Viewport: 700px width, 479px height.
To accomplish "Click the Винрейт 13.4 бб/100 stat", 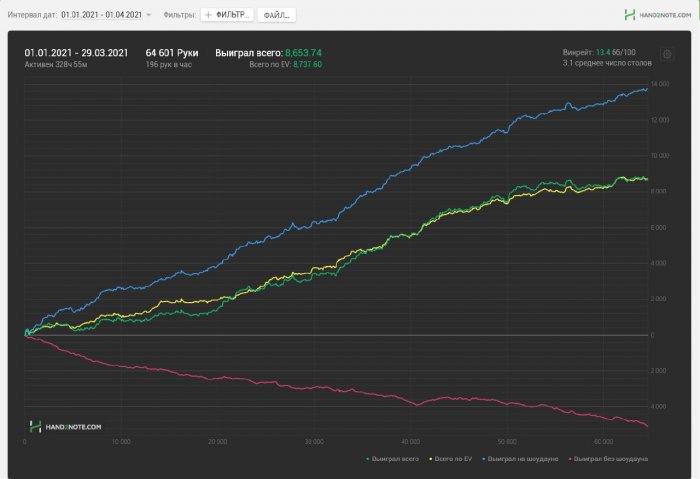I will 599,52.
